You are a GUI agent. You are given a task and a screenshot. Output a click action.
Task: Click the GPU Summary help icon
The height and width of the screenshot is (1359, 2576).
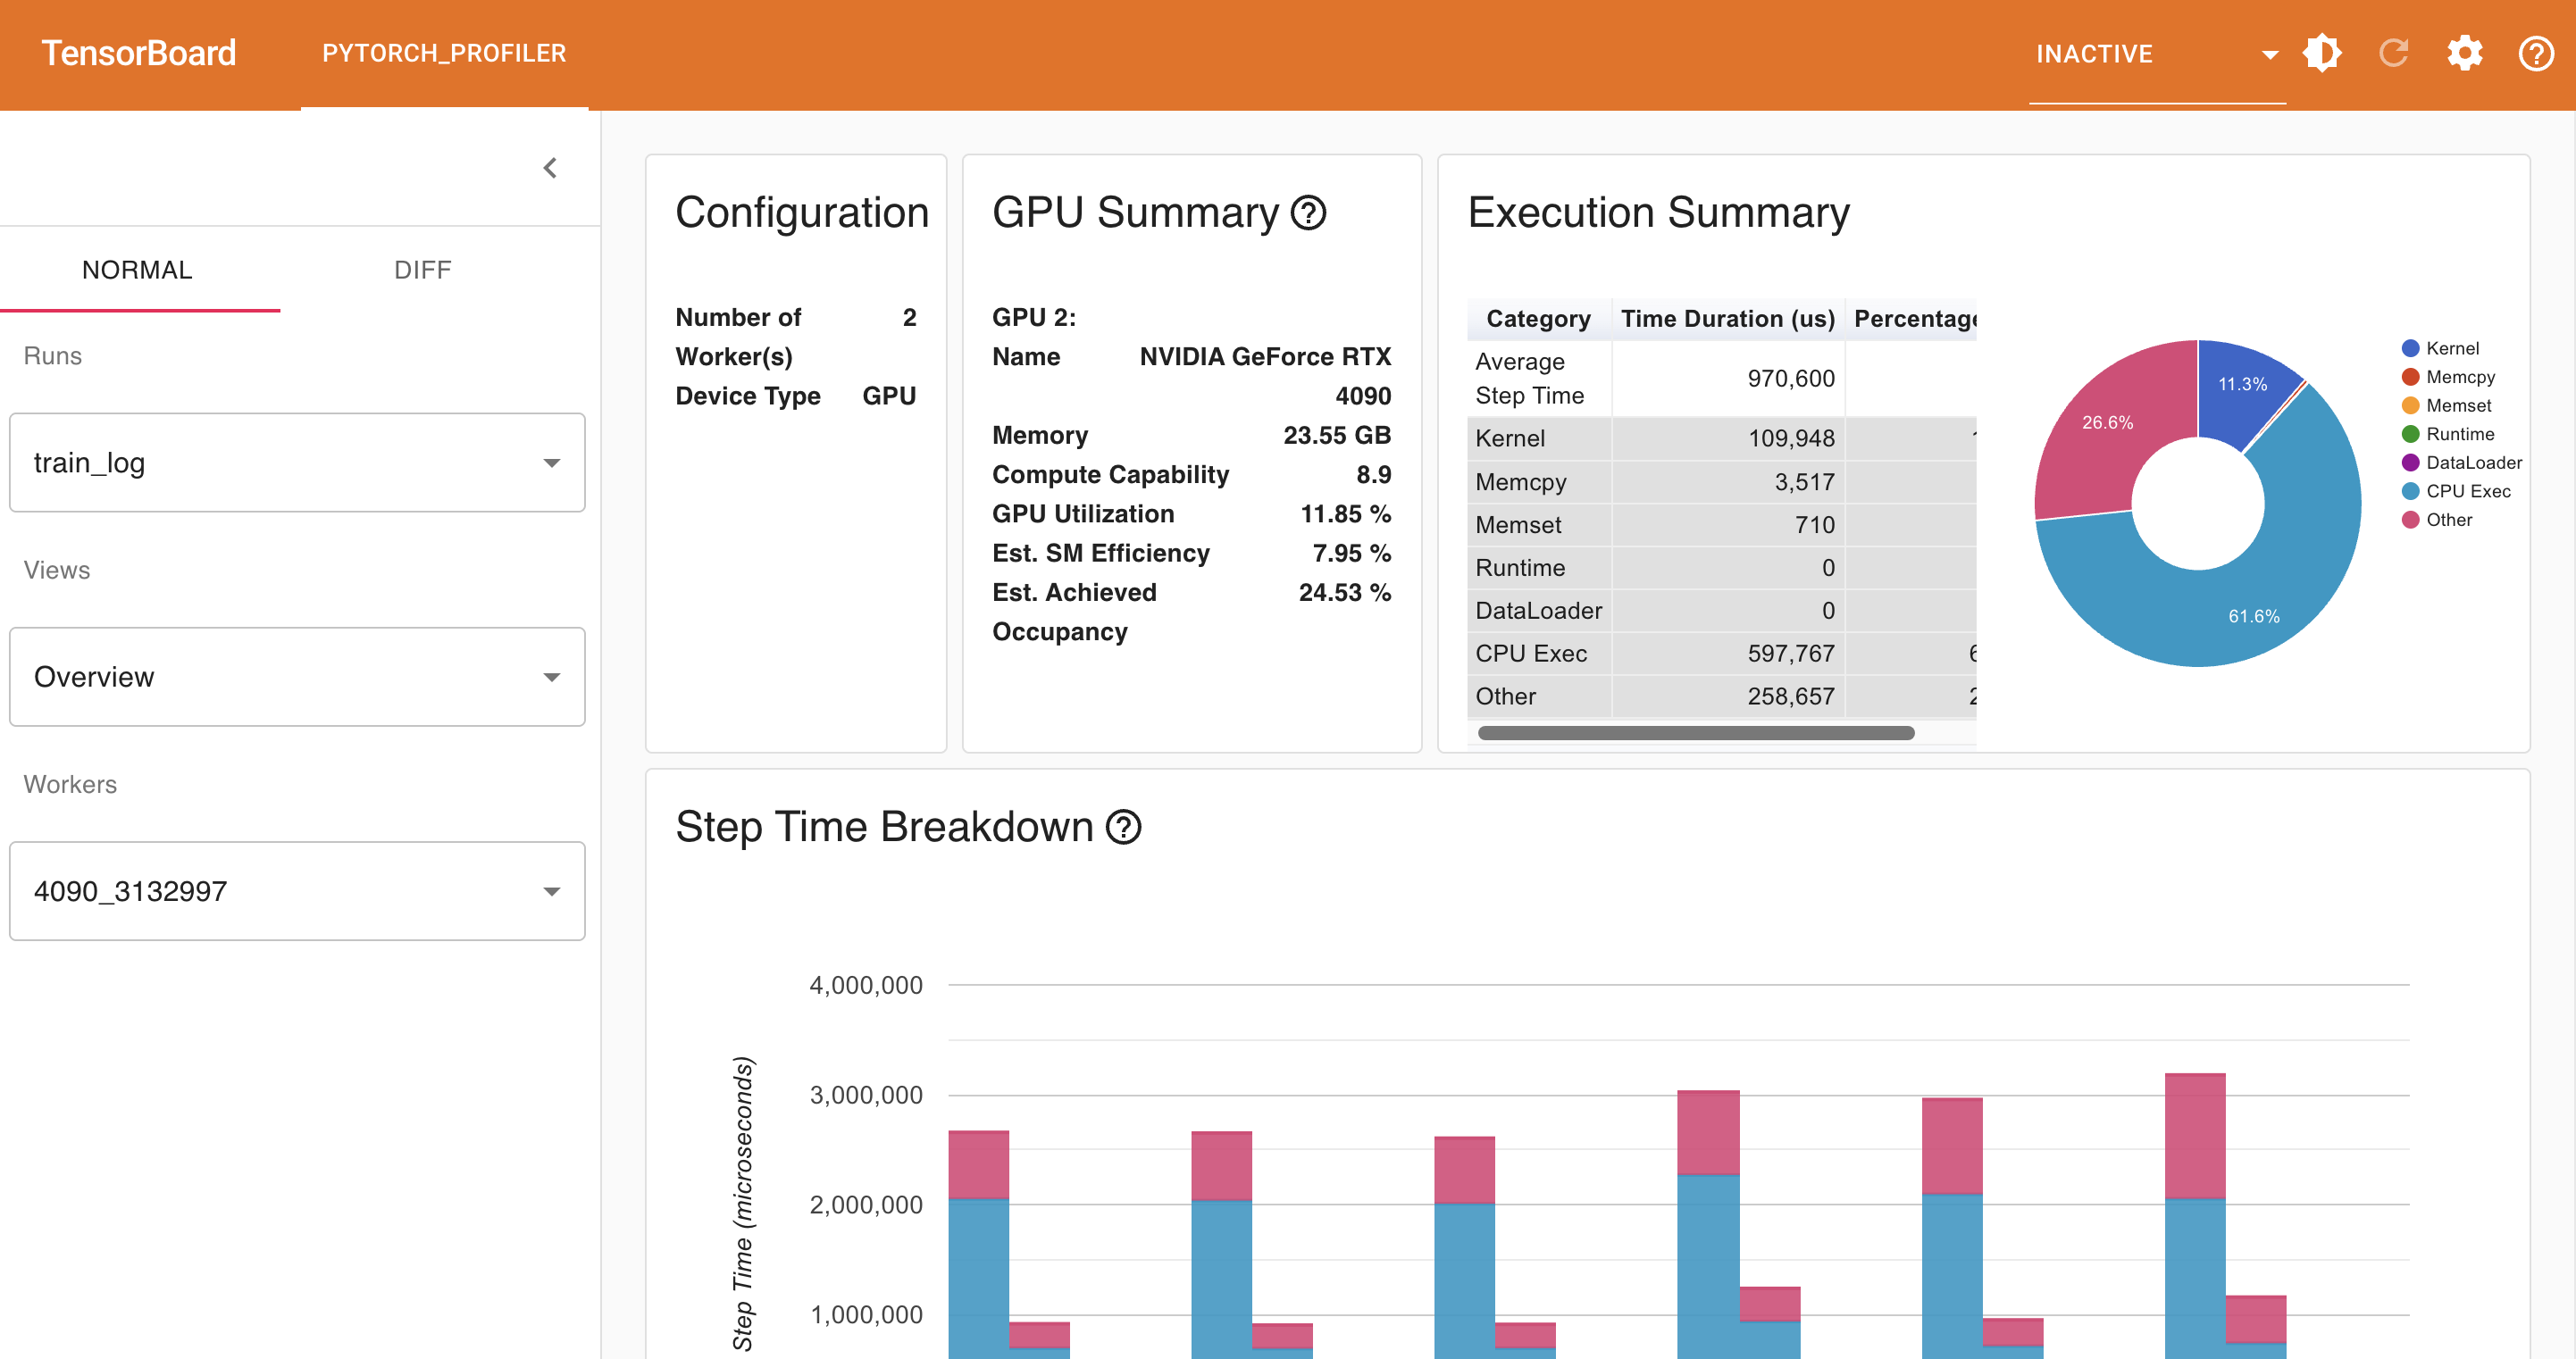click(x=1308, y=213)
